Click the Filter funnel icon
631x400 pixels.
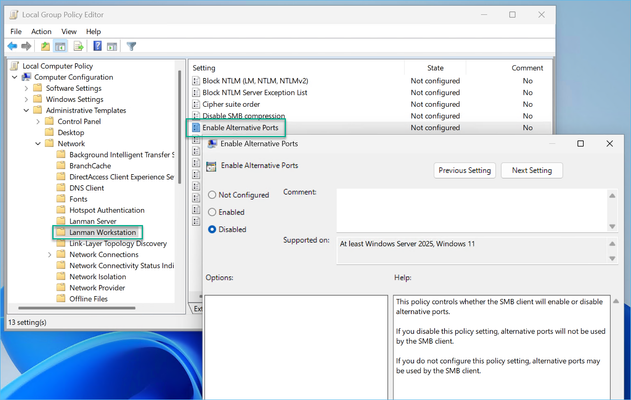(131, 46)
